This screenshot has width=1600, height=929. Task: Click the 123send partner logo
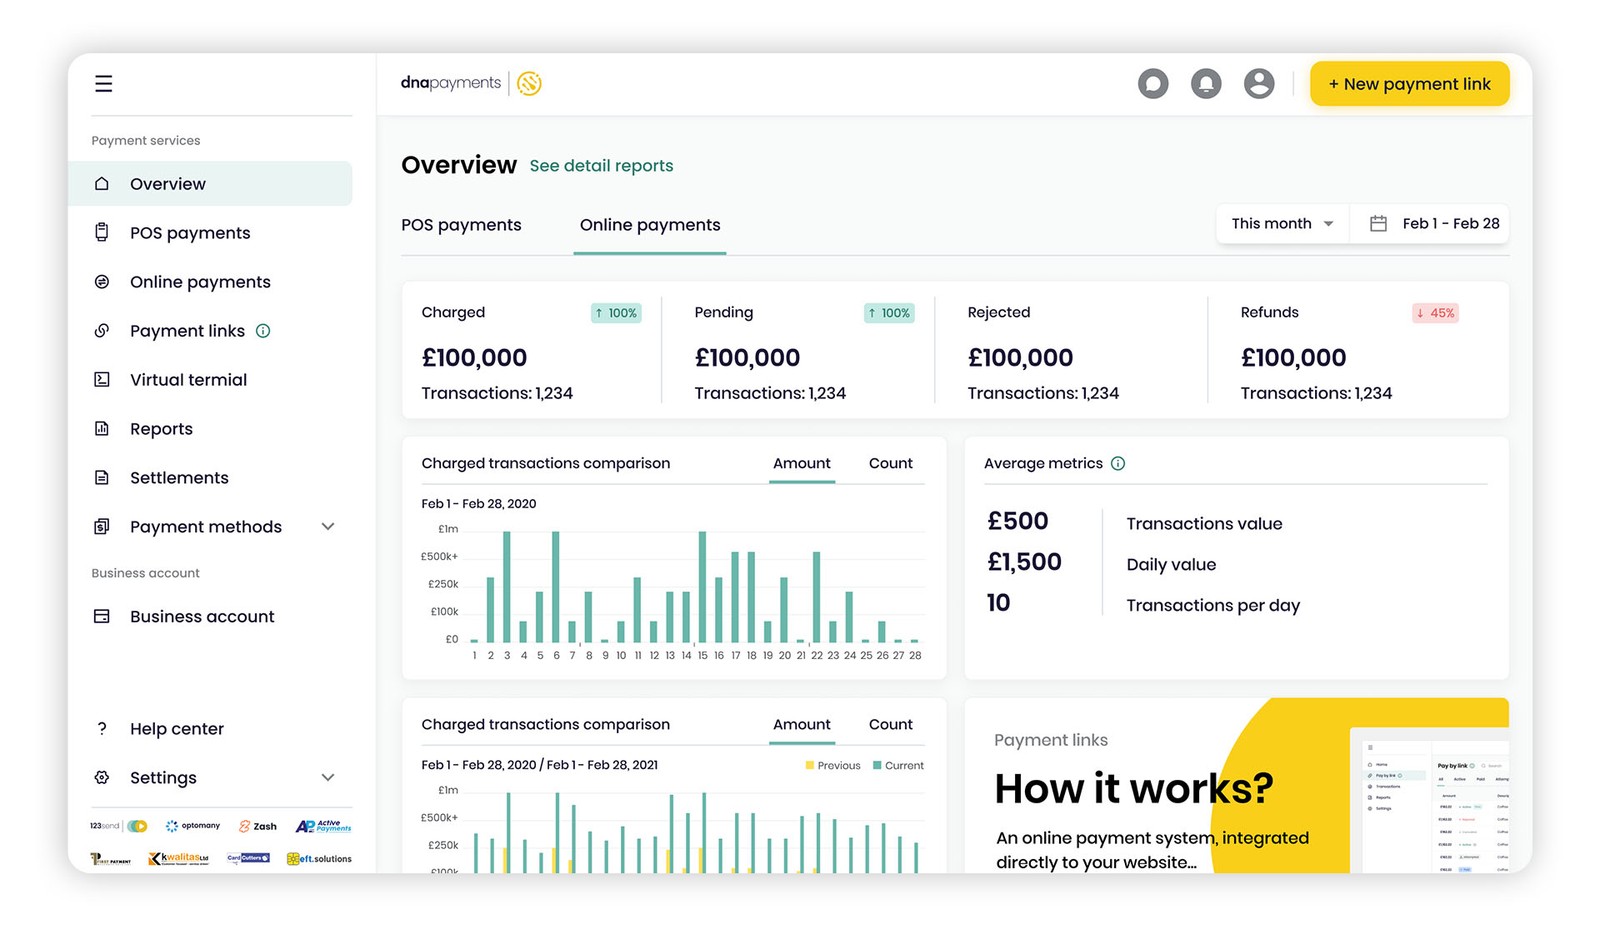coord(119,826)
